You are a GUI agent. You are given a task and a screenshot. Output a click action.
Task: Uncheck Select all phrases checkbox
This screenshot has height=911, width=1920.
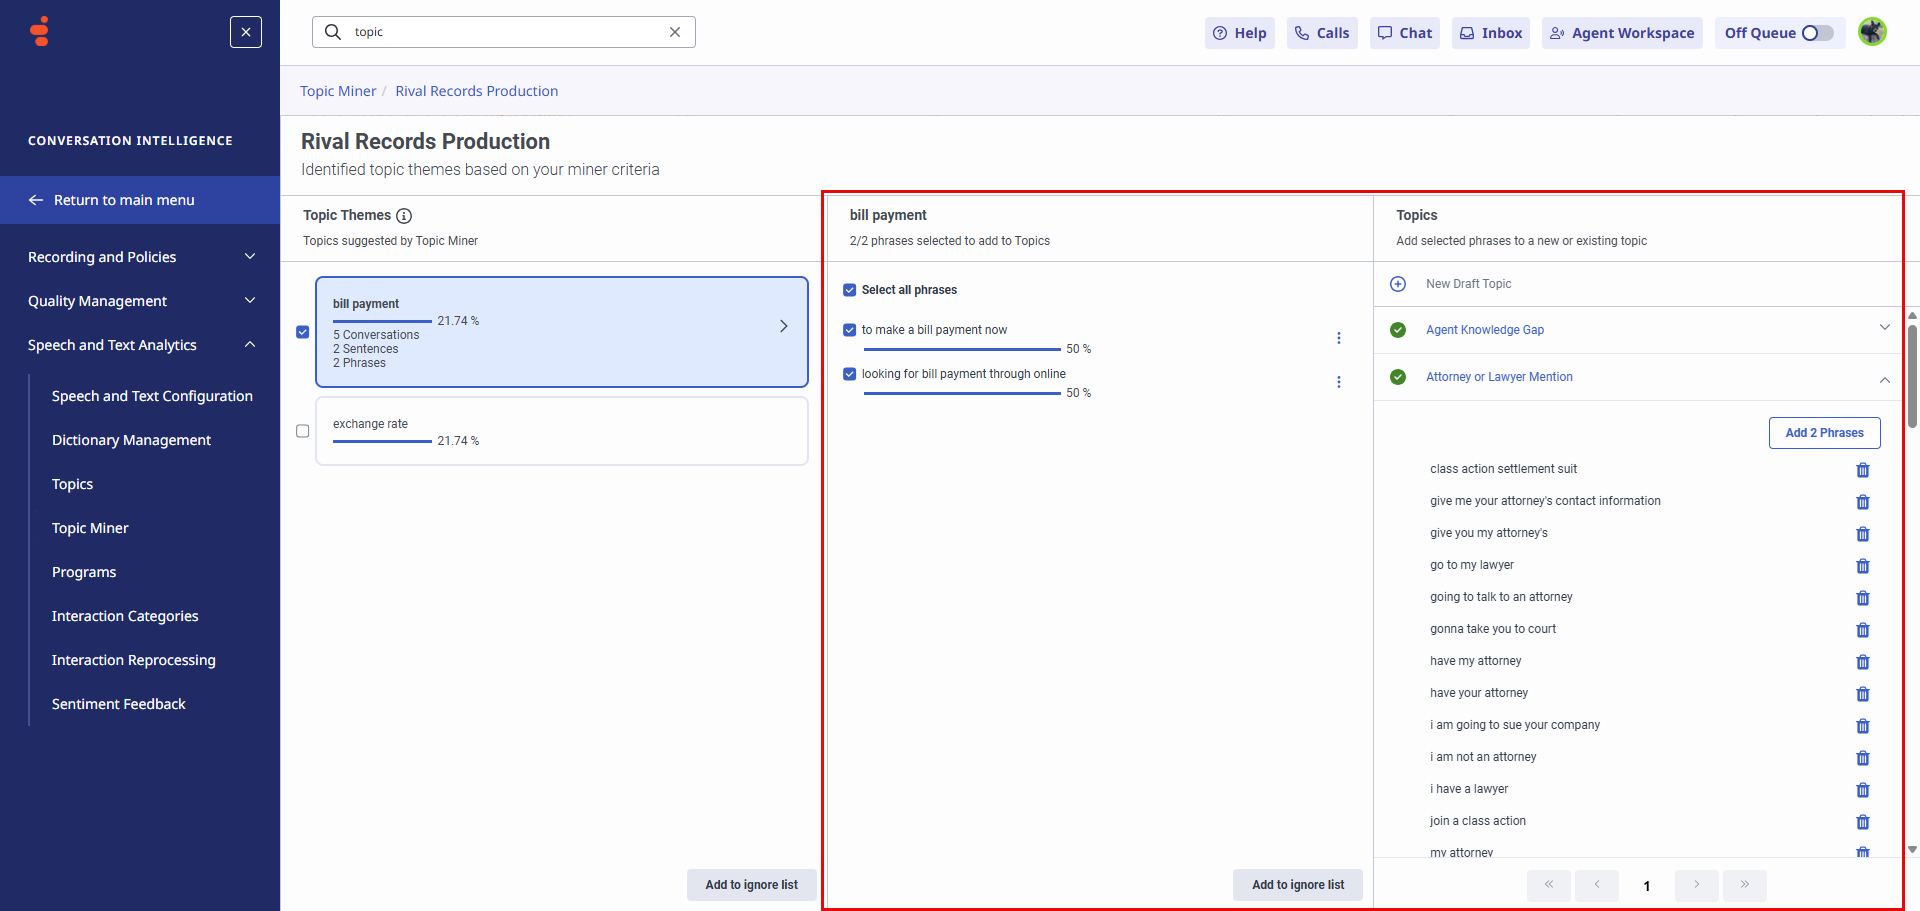(850, 290)
